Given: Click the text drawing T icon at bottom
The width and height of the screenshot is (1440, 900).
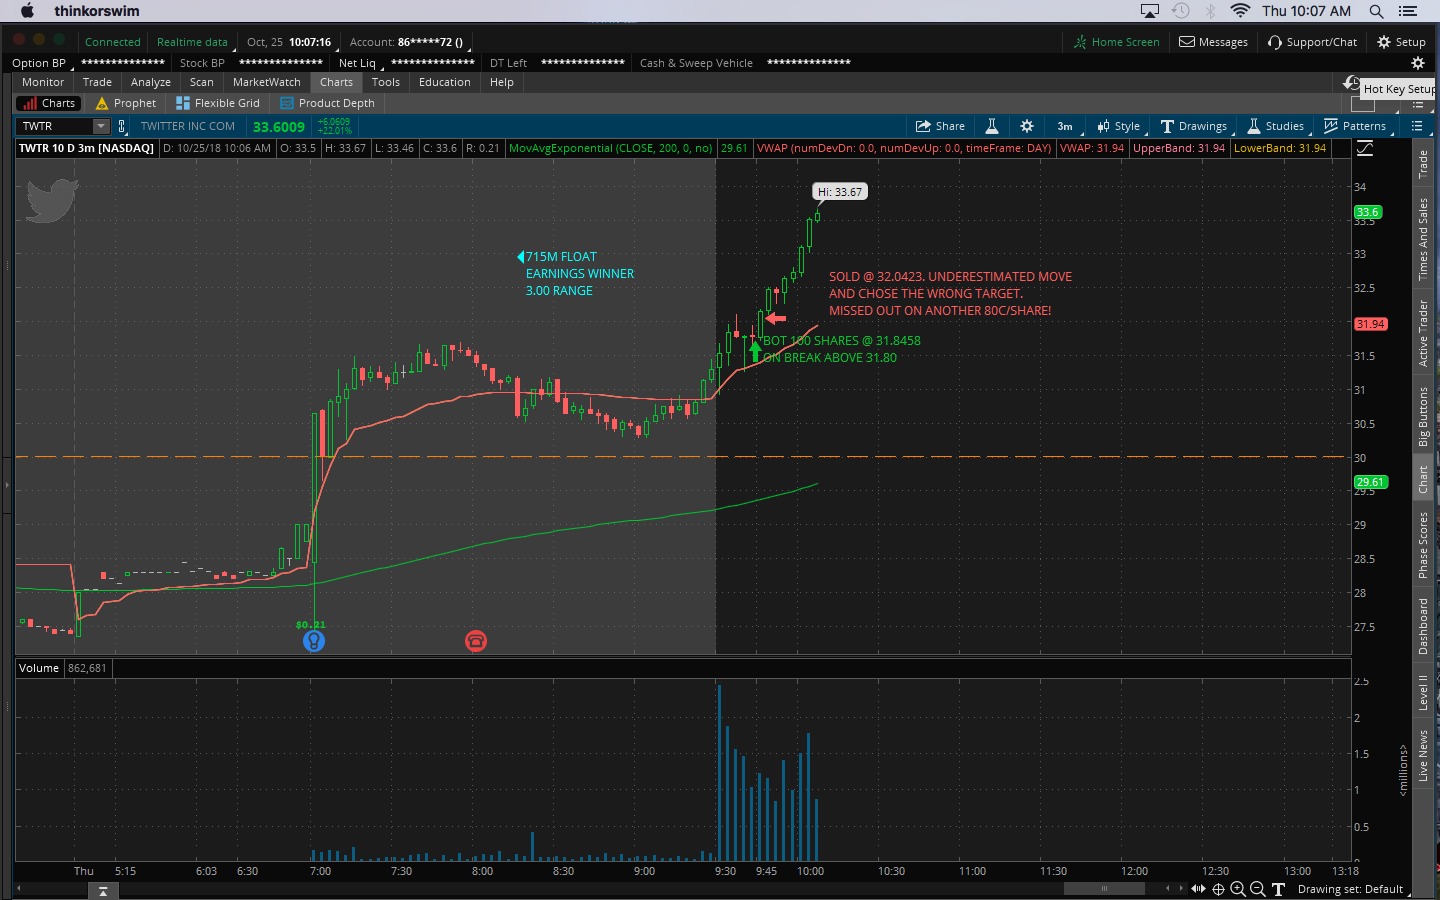Looking at the screenshot, I should point(1278,889).
